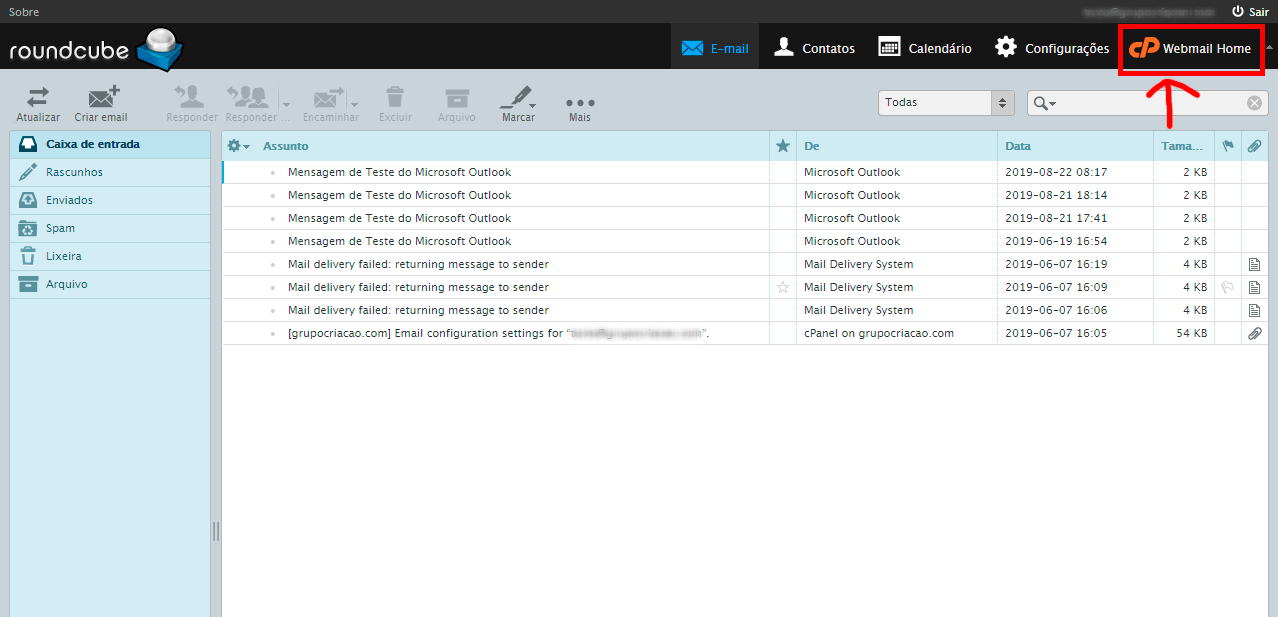Click the Sobre link in top bar
Viewport: 1278px width, 617px height.
pos(24,12)
